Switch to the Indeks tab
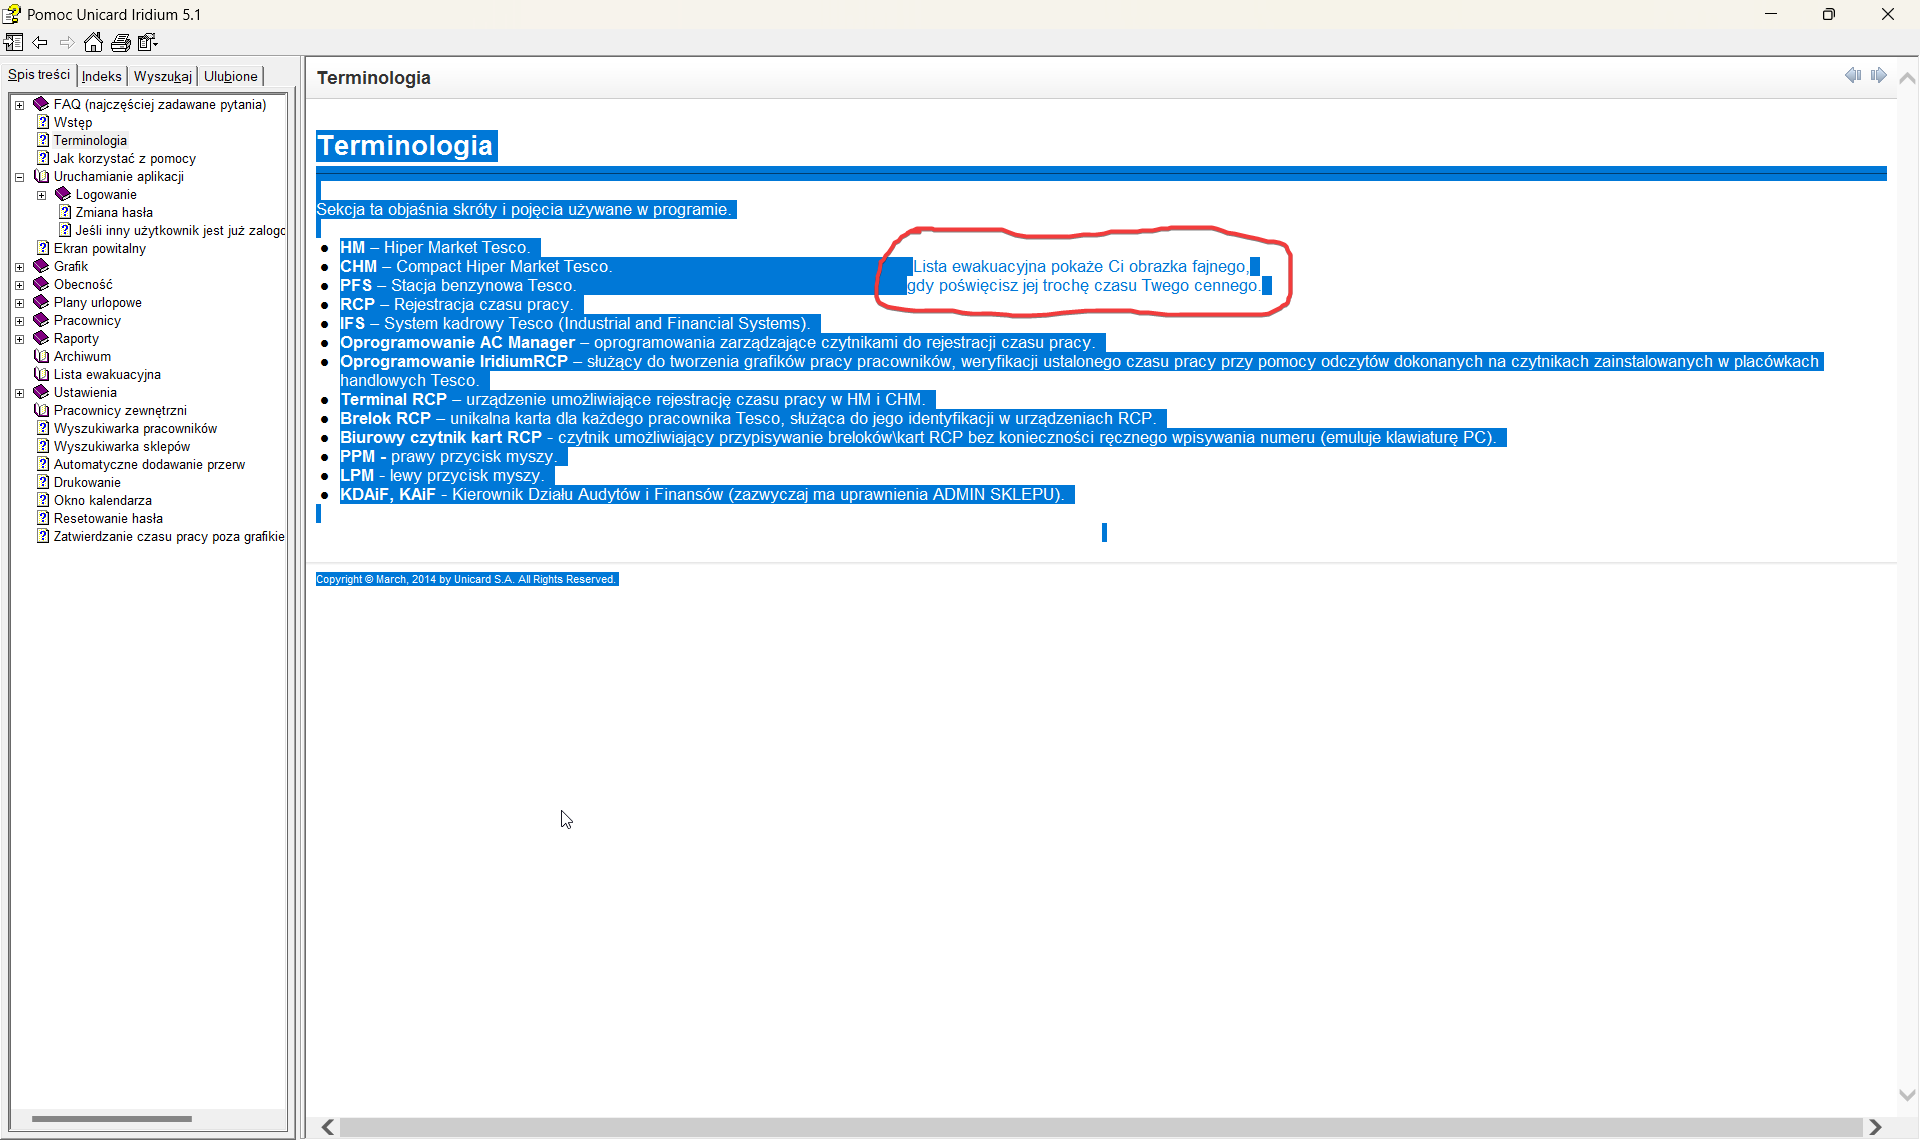This screenshot has width=1920, height=1140. pyautogui.click(x=102, y=76)
